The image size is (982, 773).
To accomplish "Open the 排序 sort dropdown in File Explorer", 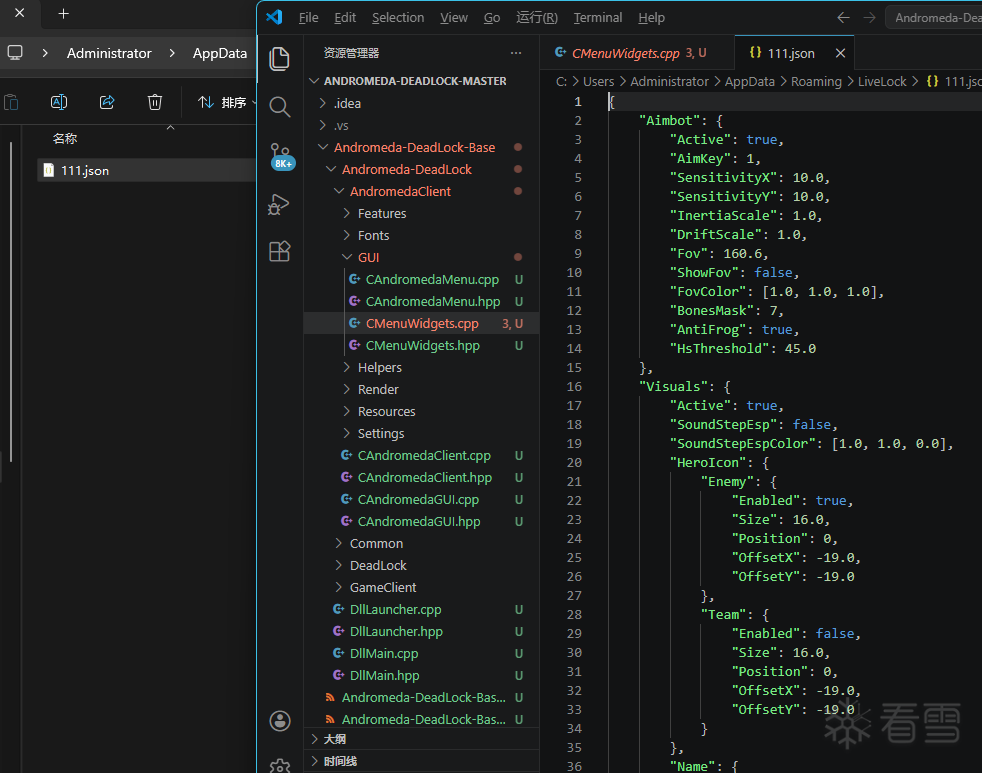I will point(226,102).
